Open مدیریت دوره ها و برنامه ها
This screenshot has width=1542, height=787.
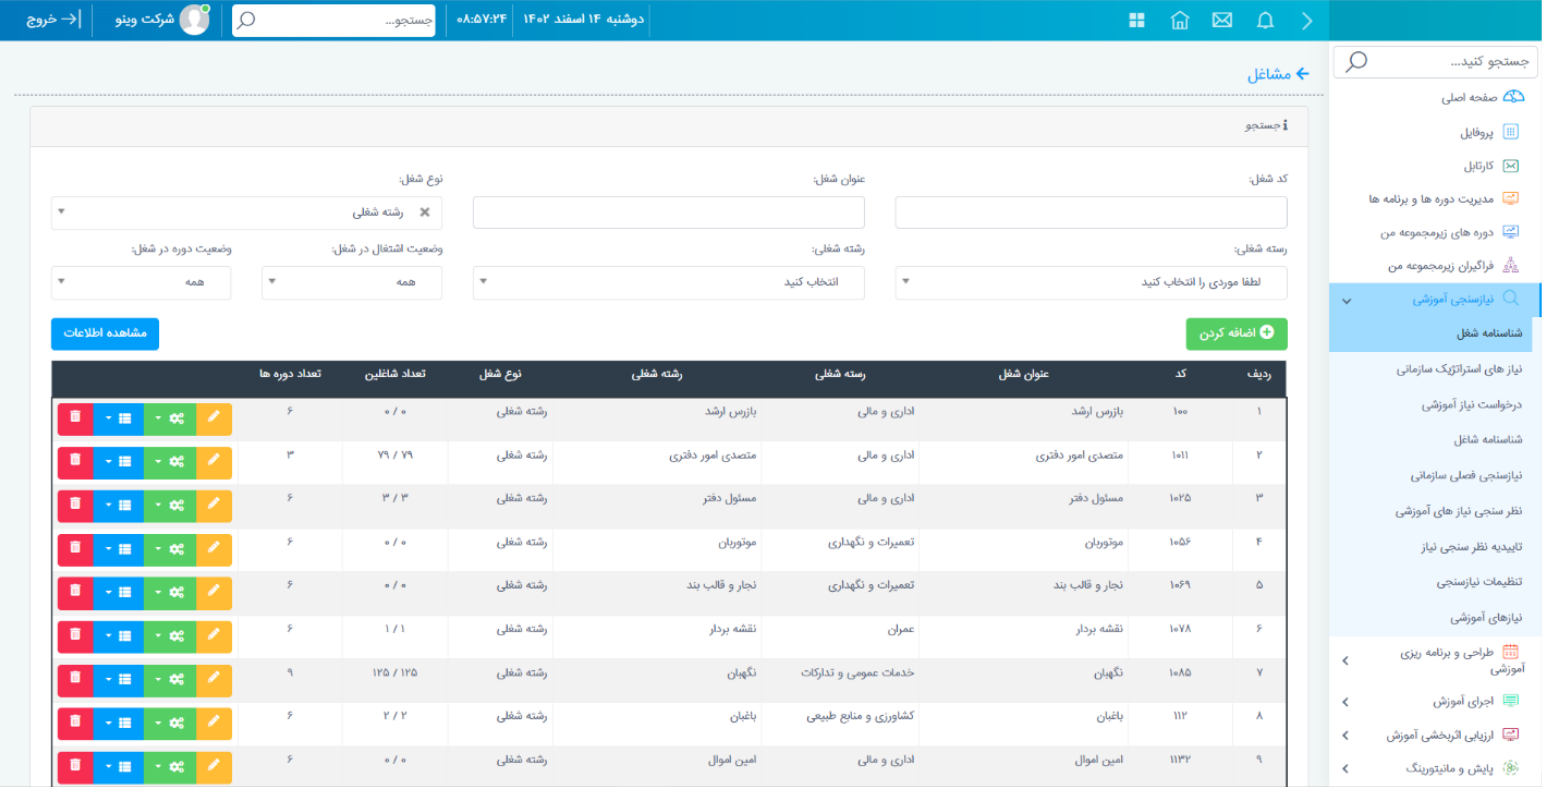(x=1444, y=199)
